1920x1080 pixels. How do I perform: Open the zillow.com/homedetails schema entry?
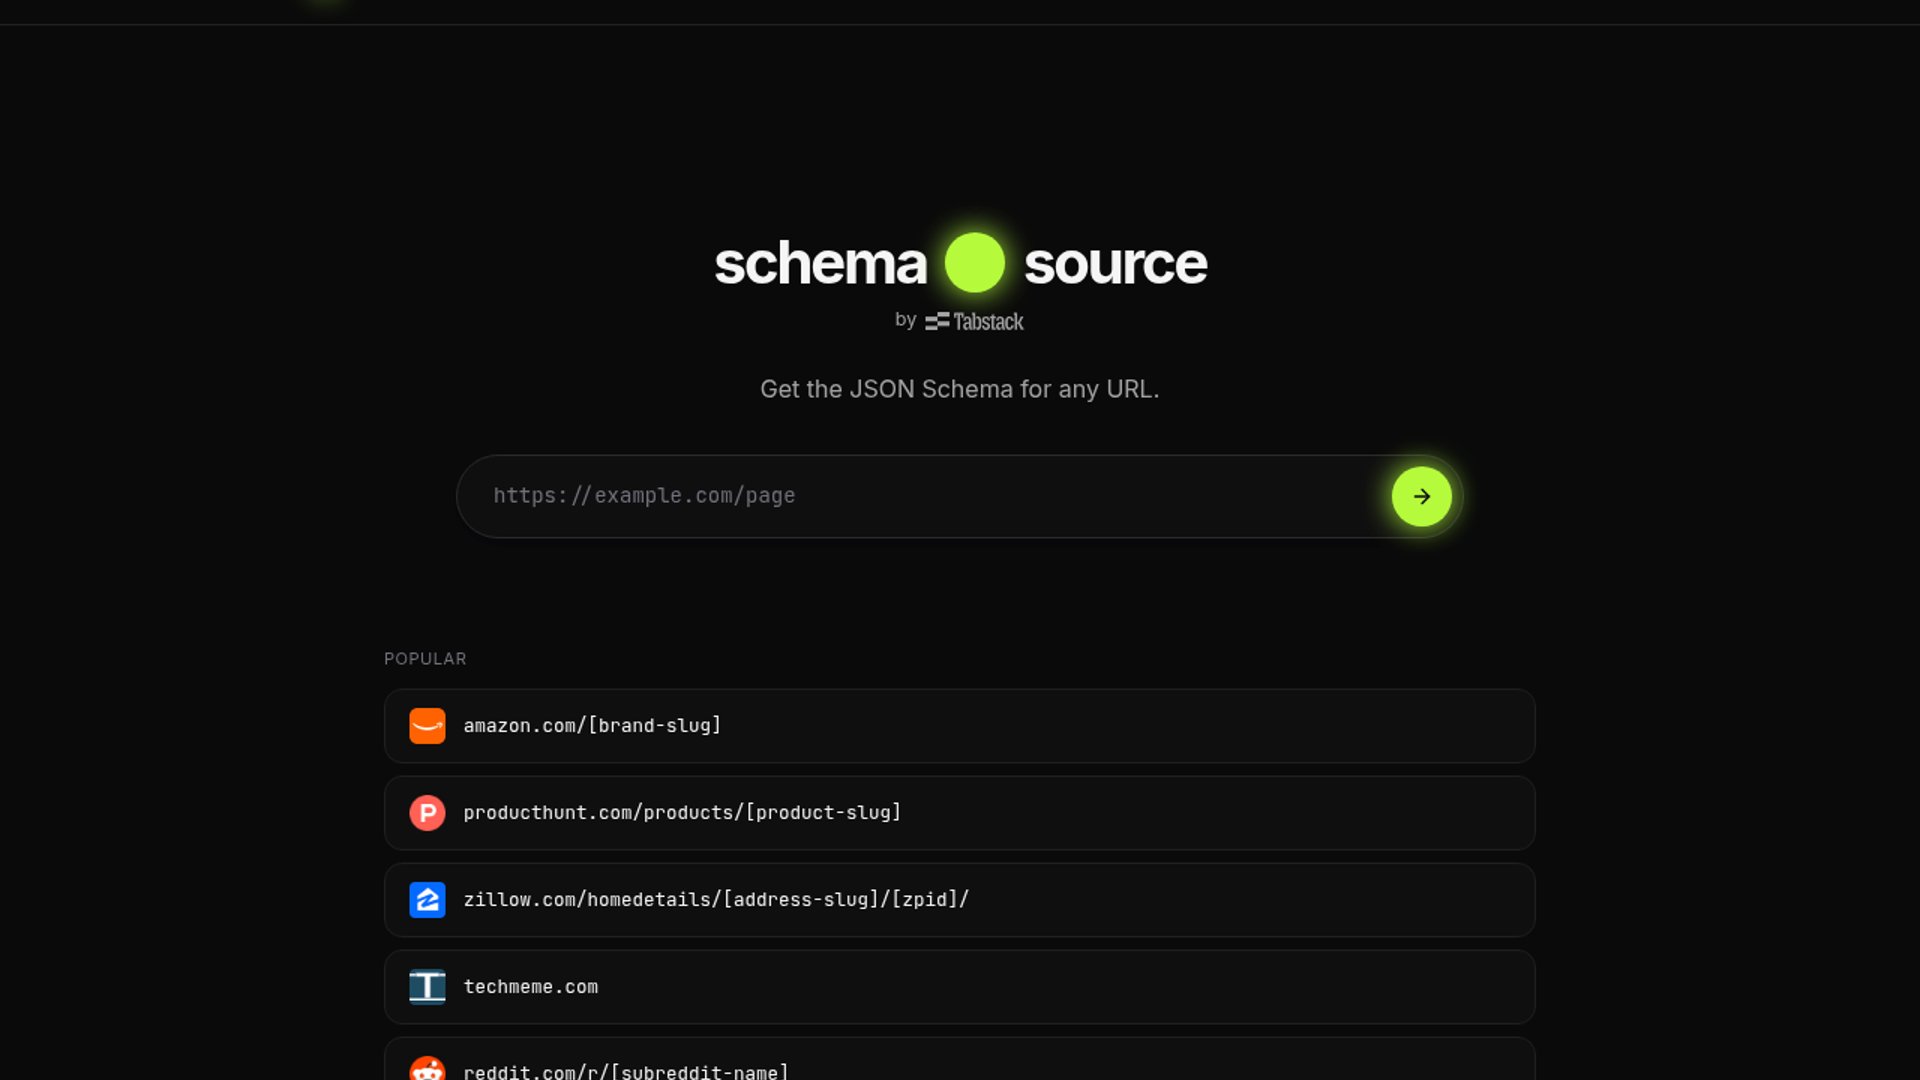960,900
